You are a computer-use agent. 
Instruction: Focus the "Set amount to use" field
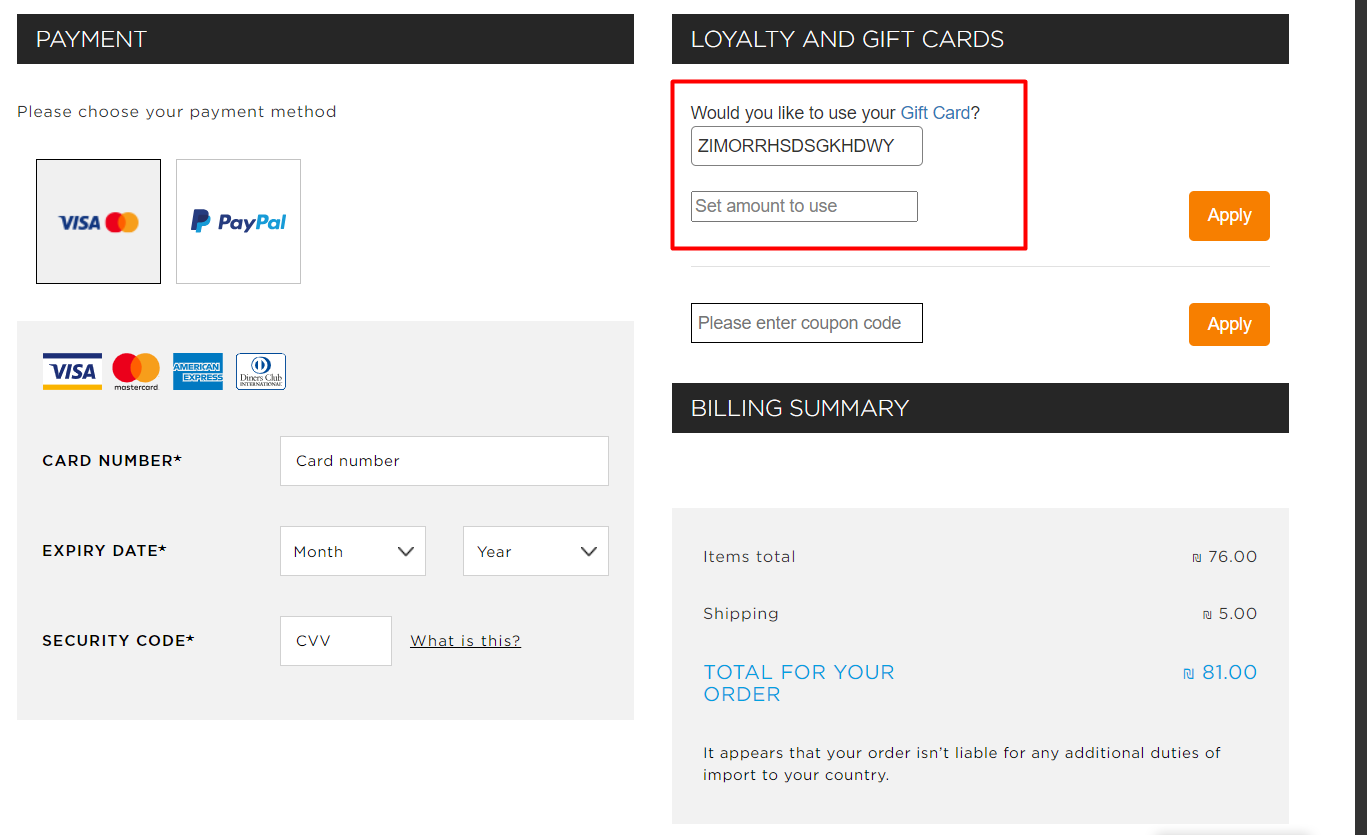pyautogui.click(x=804, y=206)
